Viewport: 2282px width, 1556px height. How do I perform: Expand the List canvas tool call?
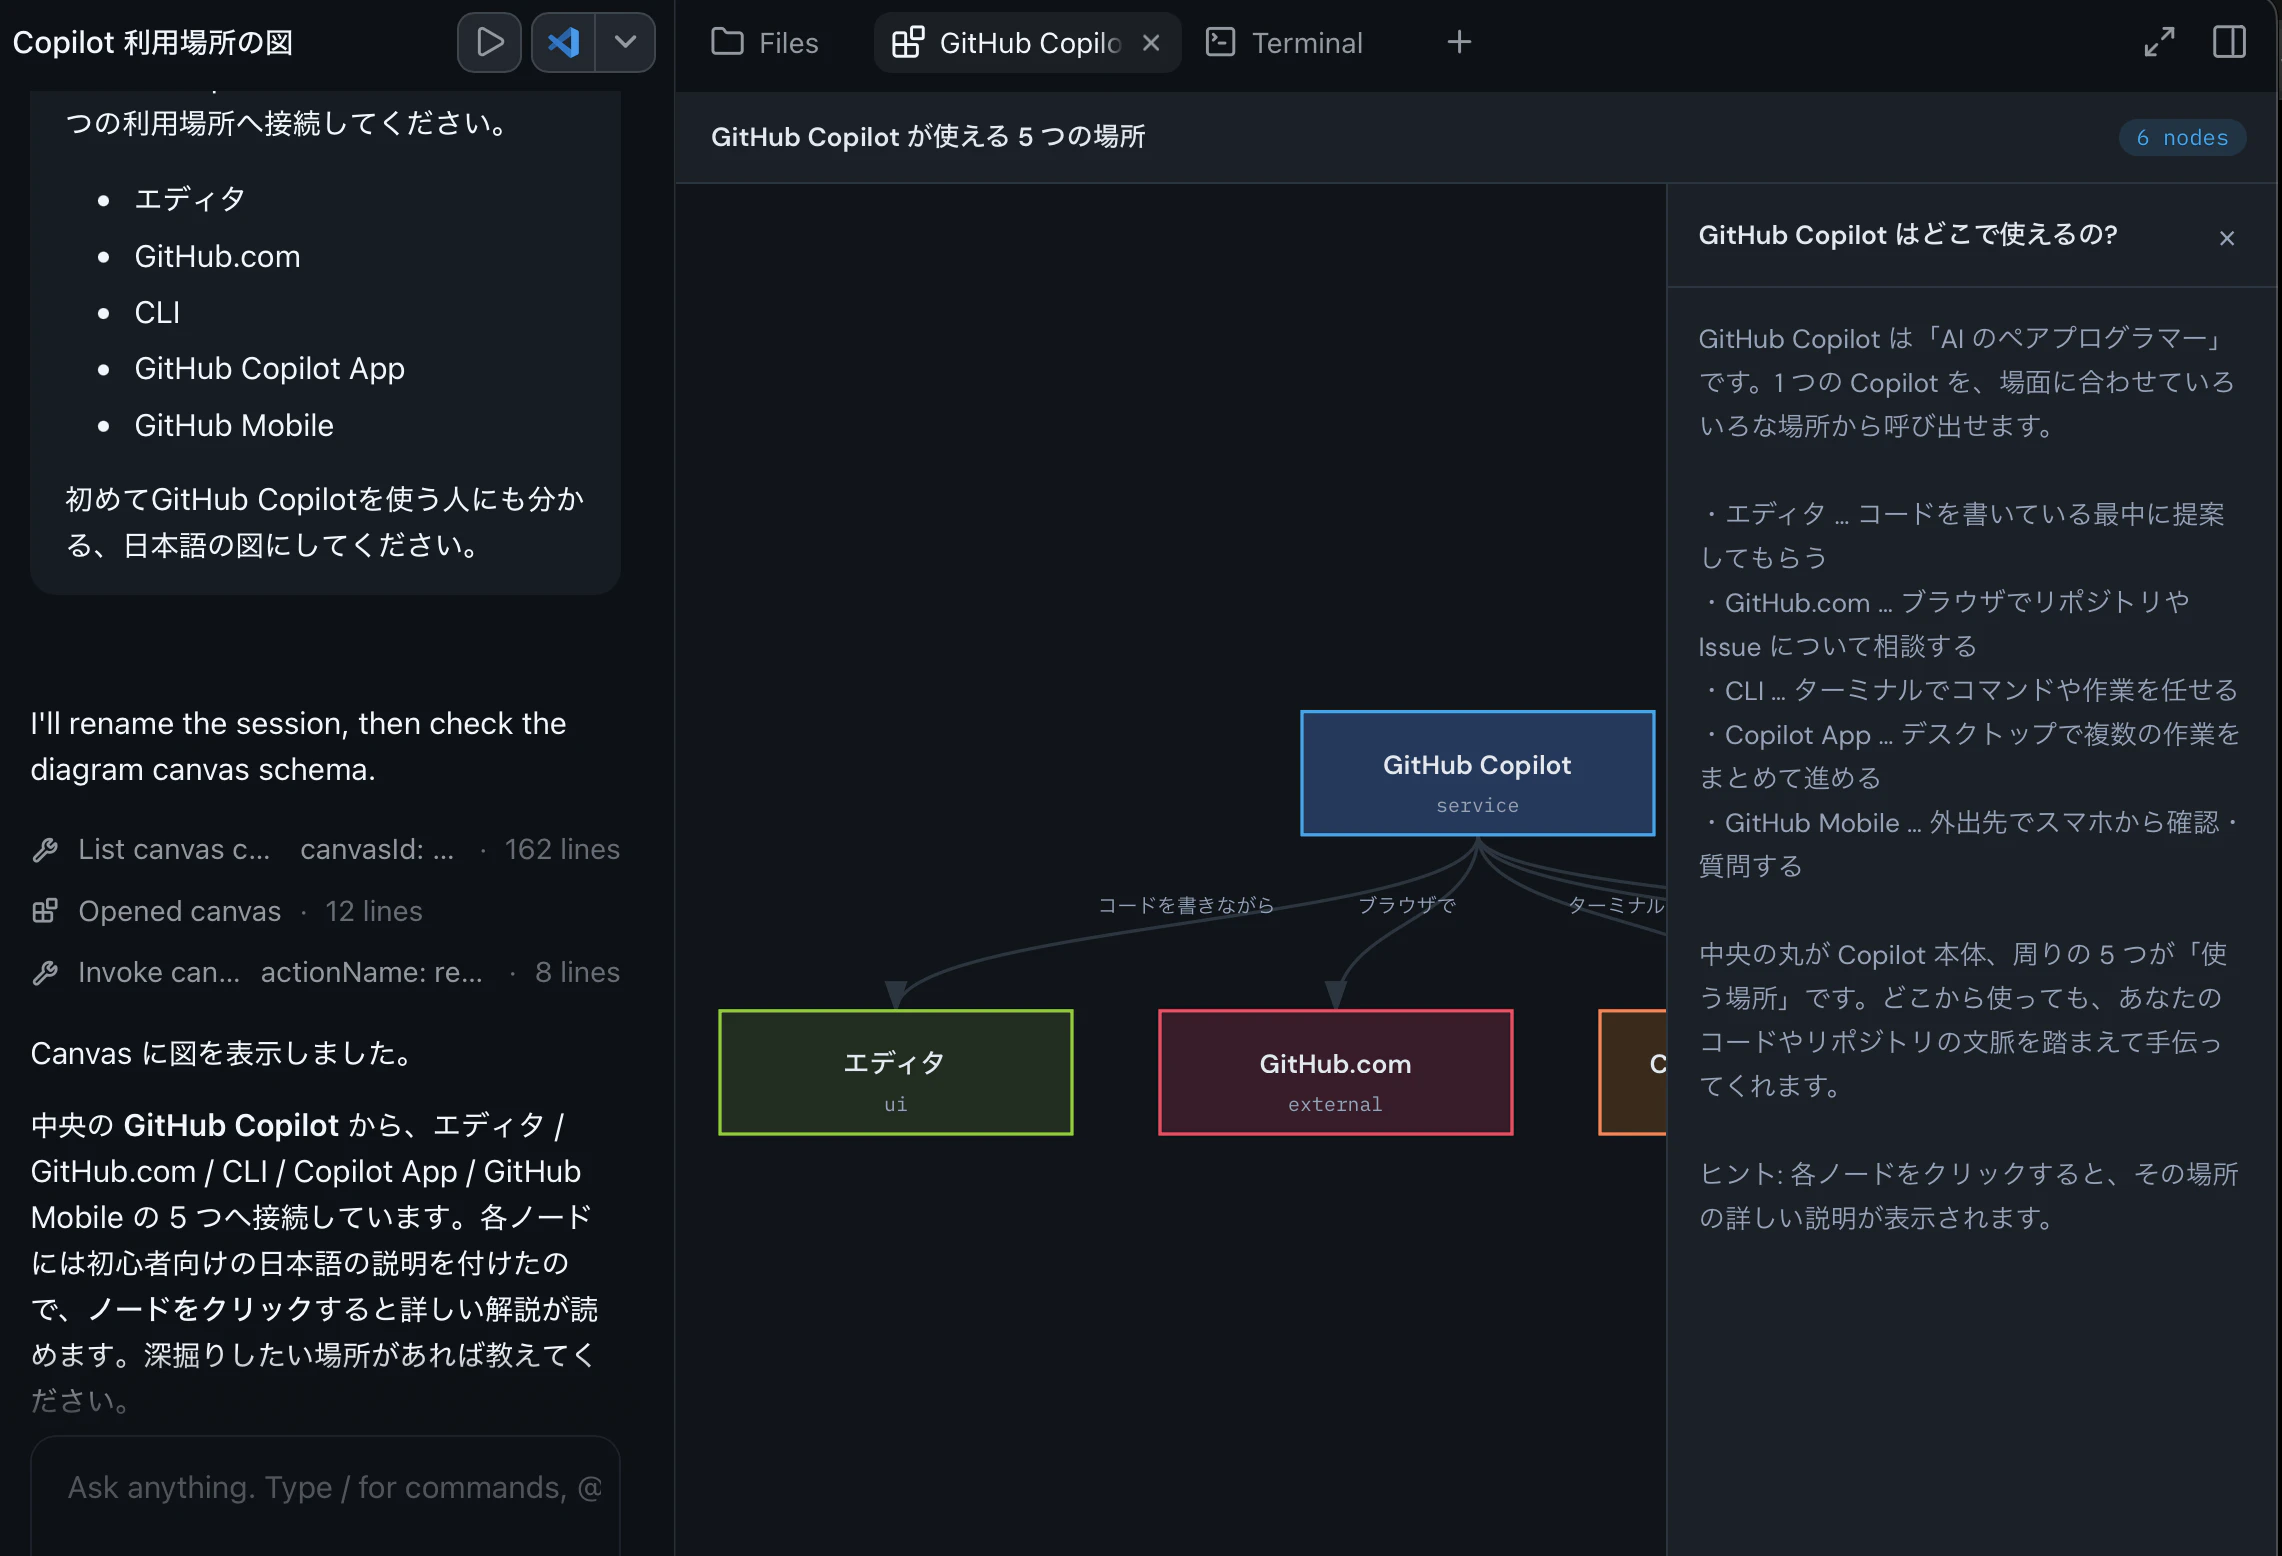click(x=325, y=850)
